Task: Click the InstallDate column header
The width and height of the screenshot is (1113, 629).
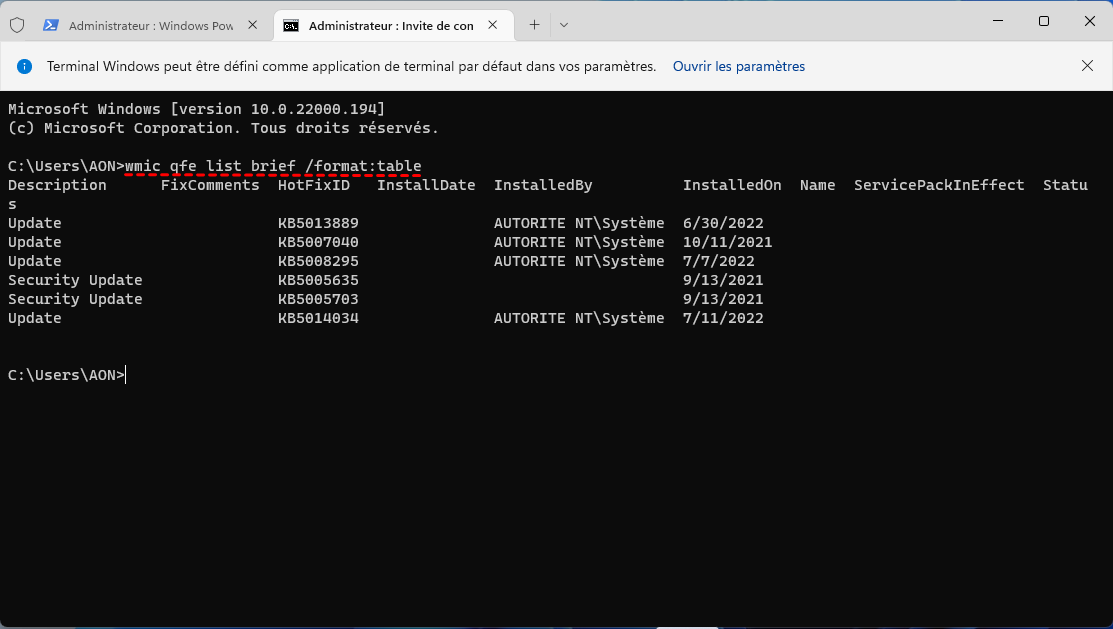Action: point(426,185)
